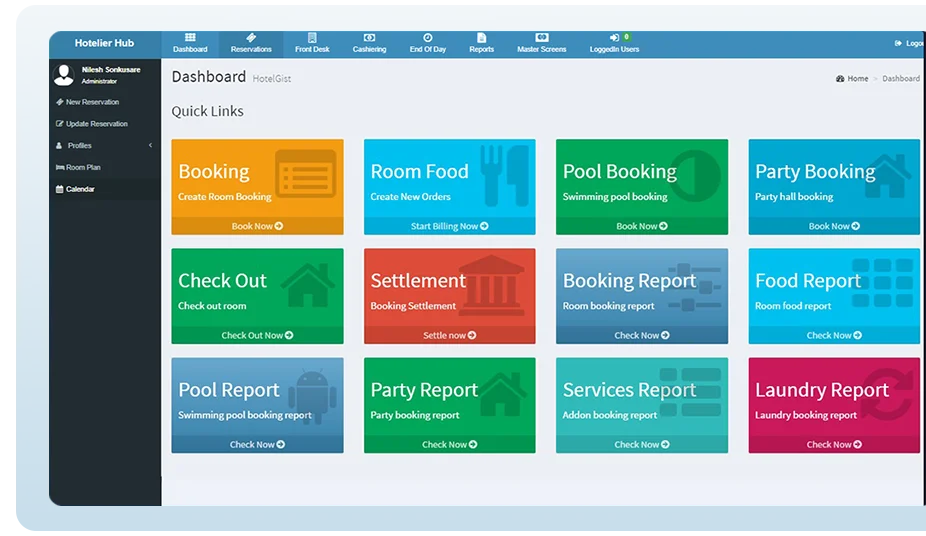Select the Cashiering icon in top bar
Image resolution: width=926 pixels, height=536 pixels.
369,38
